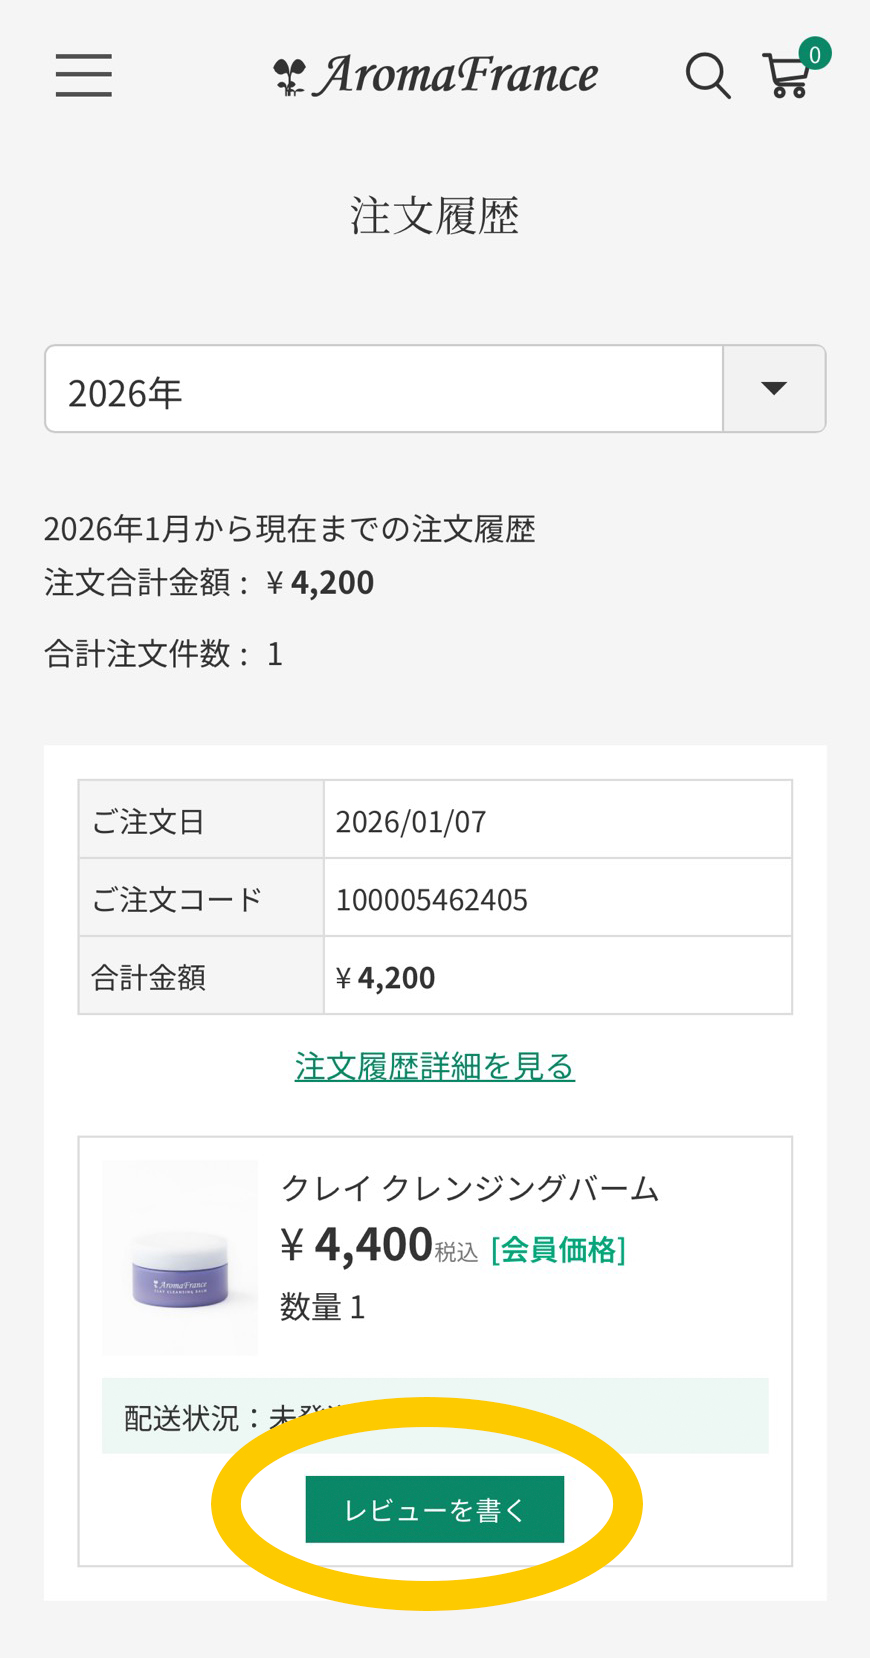Click the order code 100005462405
The width and height of the screenshot is (870, 1658).
[x=432, y=899]
